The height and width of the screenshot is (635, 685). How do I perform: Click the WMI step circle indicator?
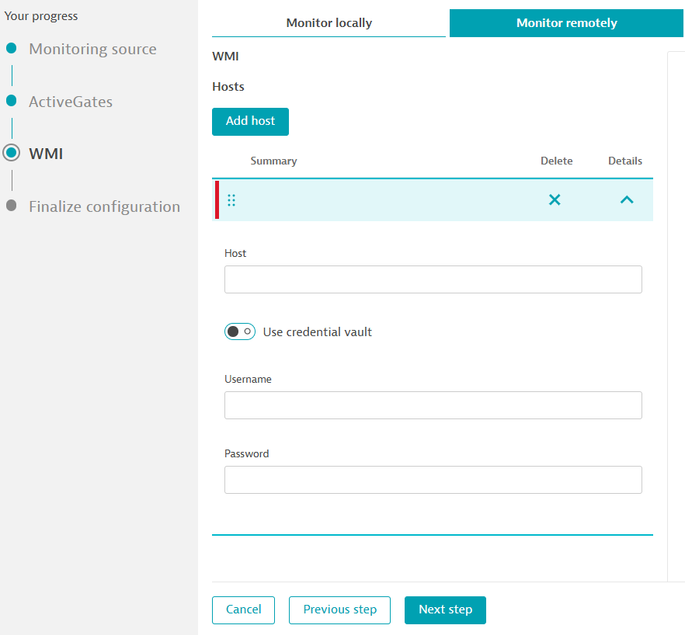(12, 153)
